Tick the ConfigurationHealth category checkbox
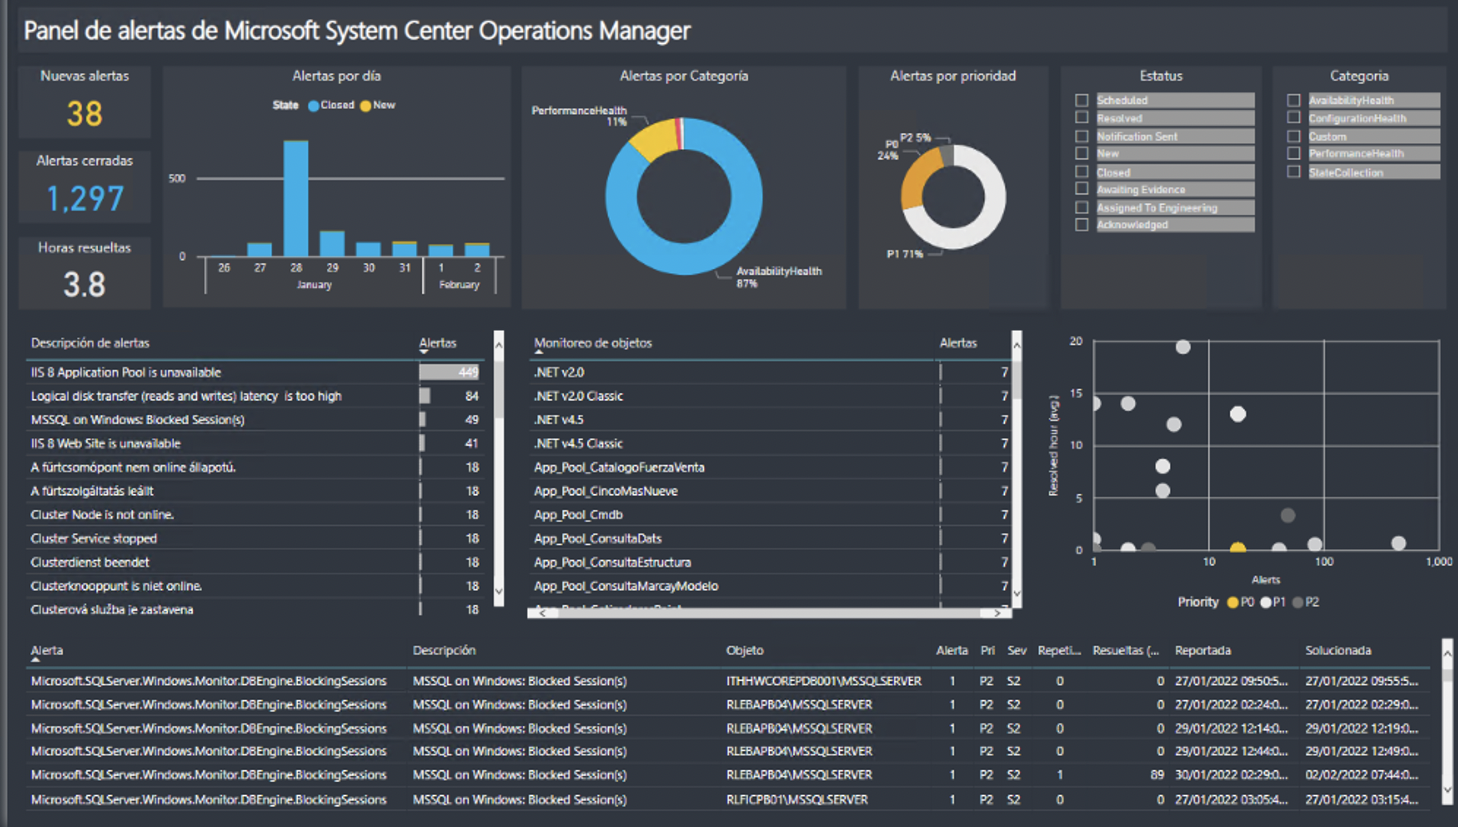 pyautogui.click(x=1294, y=118)
